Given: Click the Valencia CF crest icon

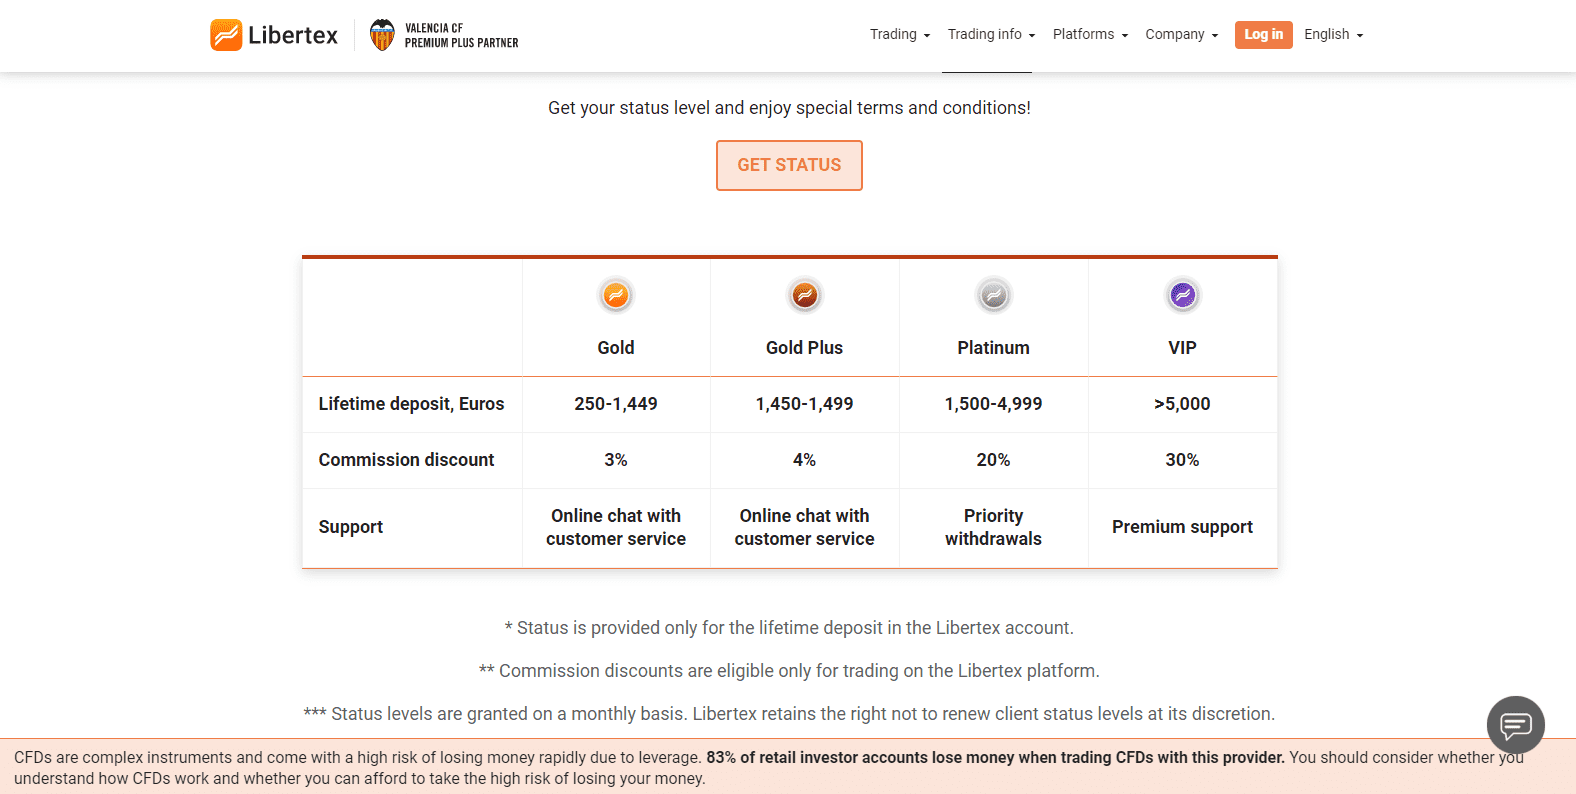Looking at the screenshot, I should (382, 35).
